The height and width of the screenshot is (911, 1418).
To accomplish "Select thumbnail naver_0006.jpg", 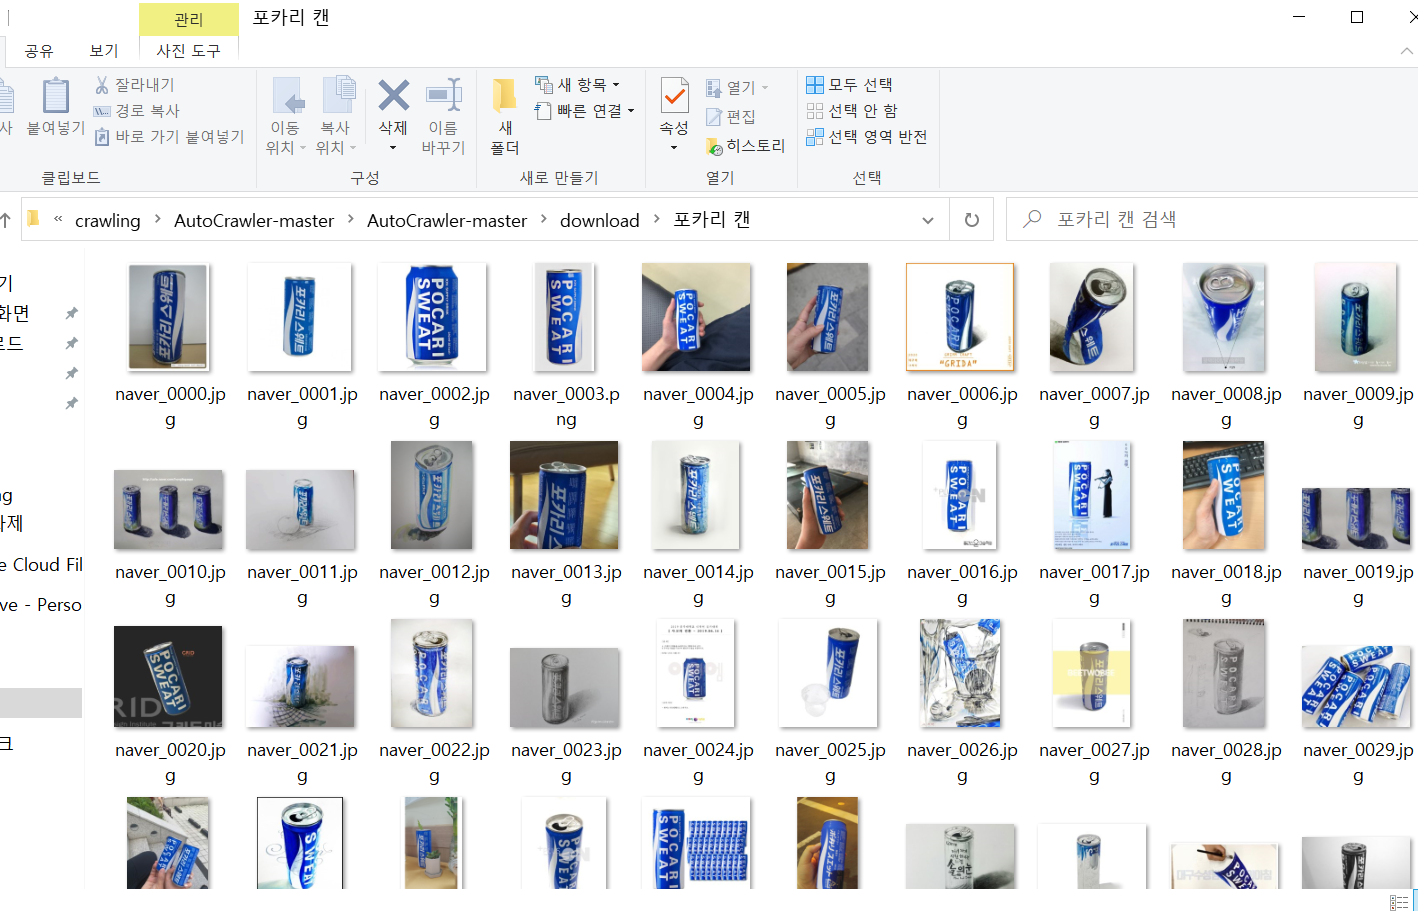I will coord(960,317).
